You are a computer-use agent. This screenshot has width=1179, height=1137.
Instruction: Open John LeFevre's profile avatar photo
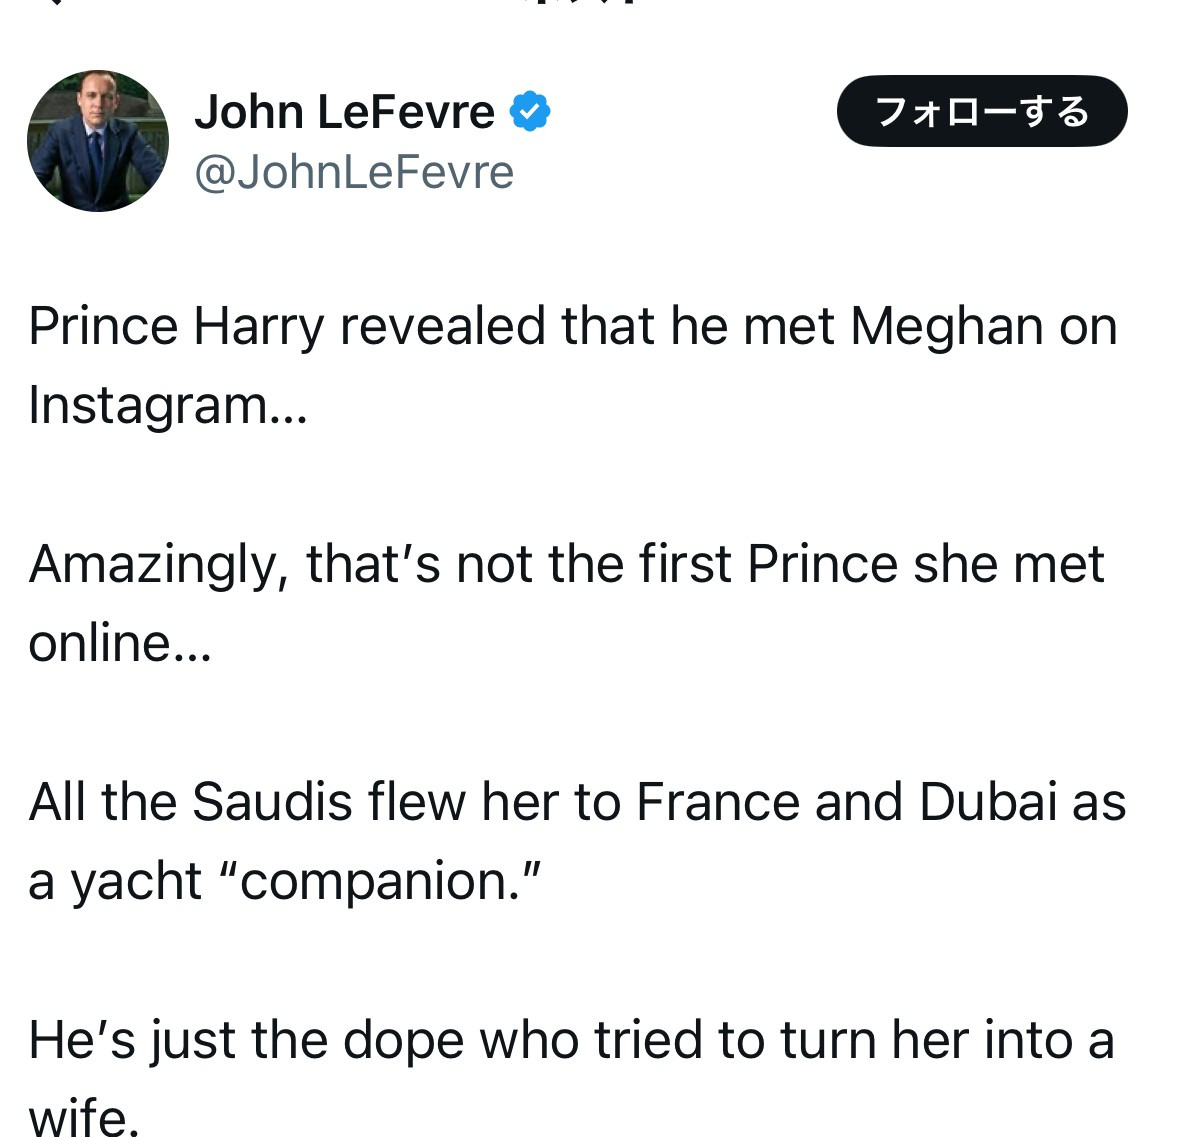(97, 141)
